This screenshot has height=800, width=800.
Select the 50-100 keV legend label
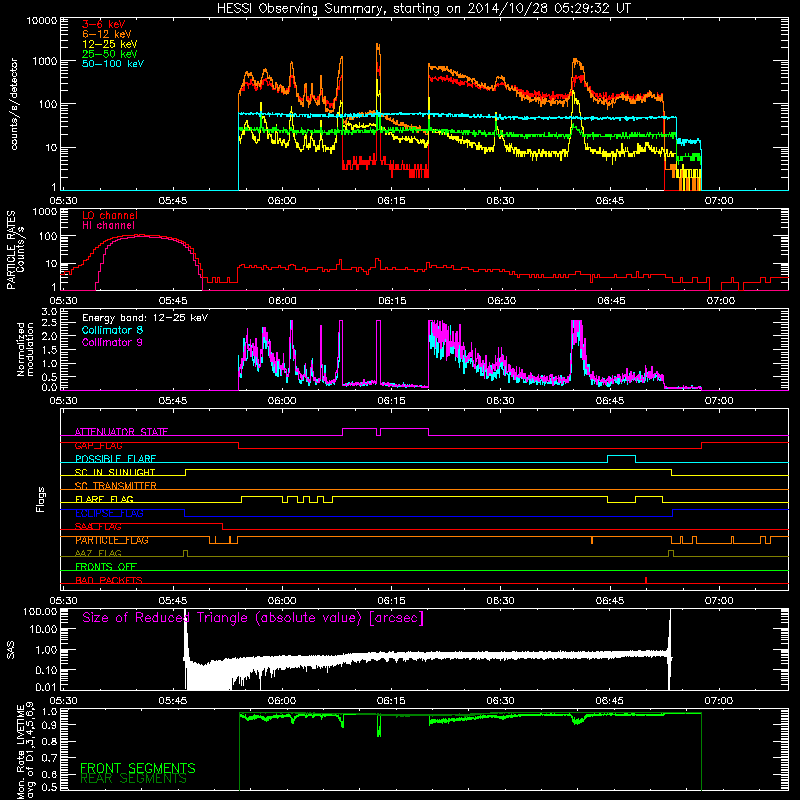click(113, 64)
